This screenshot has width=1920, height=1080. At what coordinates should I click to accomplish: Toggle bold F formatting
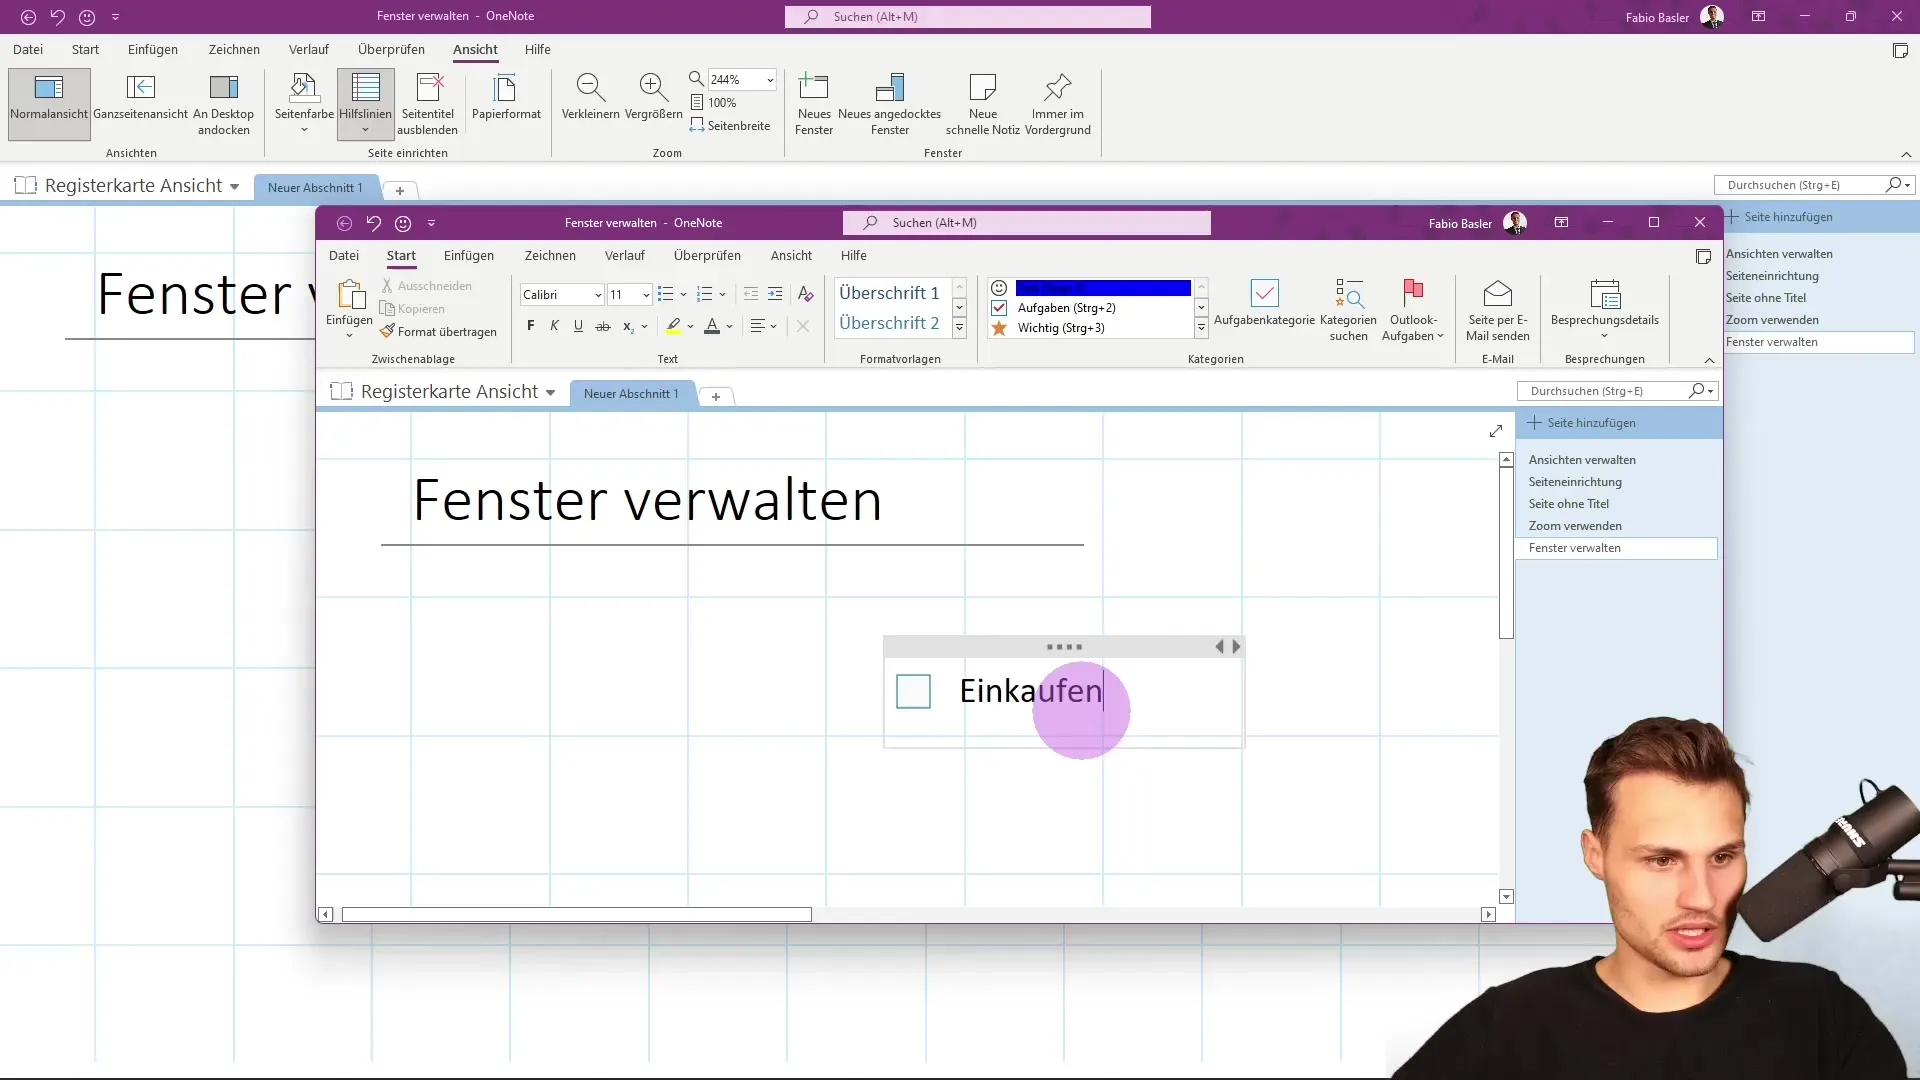530,326
